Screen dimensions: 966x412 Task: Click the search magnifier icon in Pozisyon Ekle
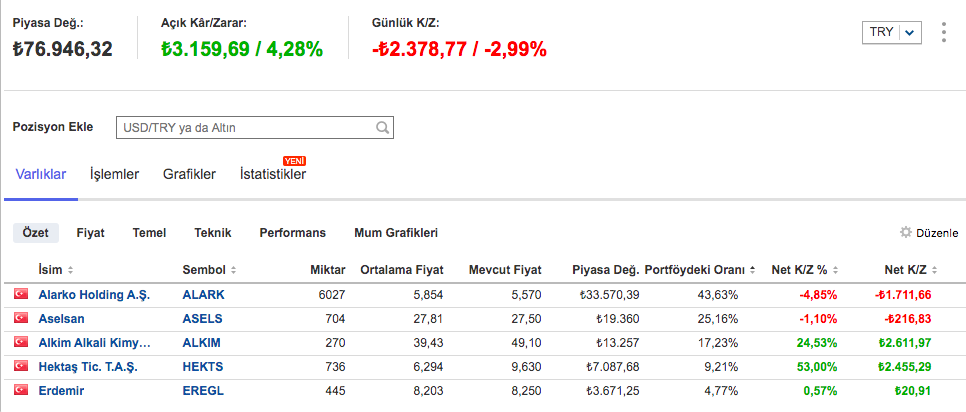pos(382,128)
